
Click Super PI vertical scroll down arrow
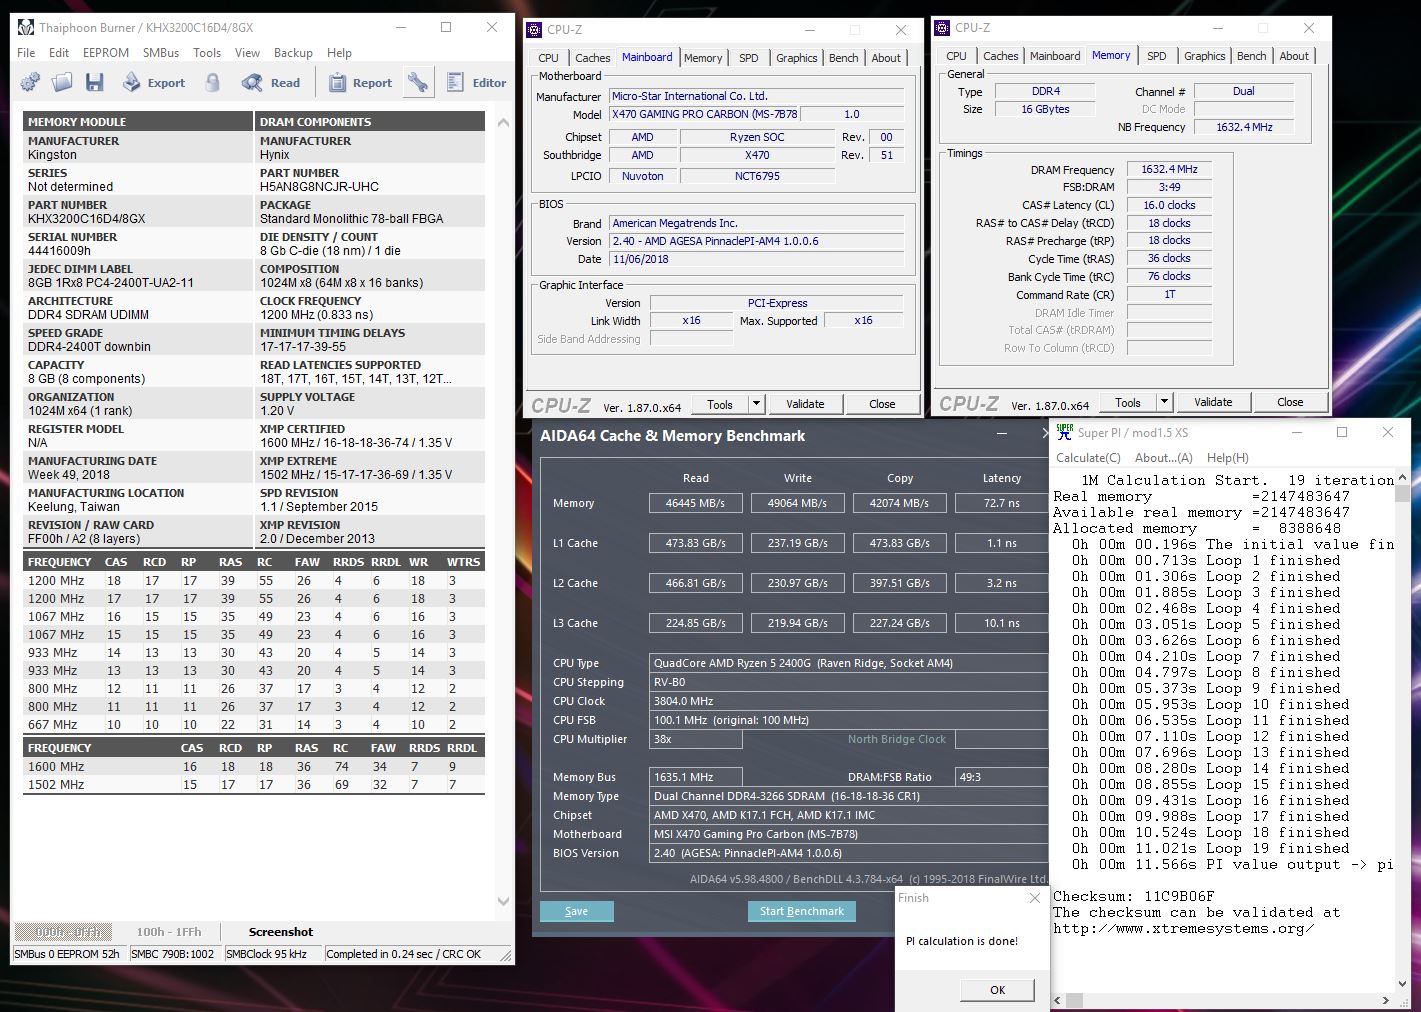click(1404, 983)
